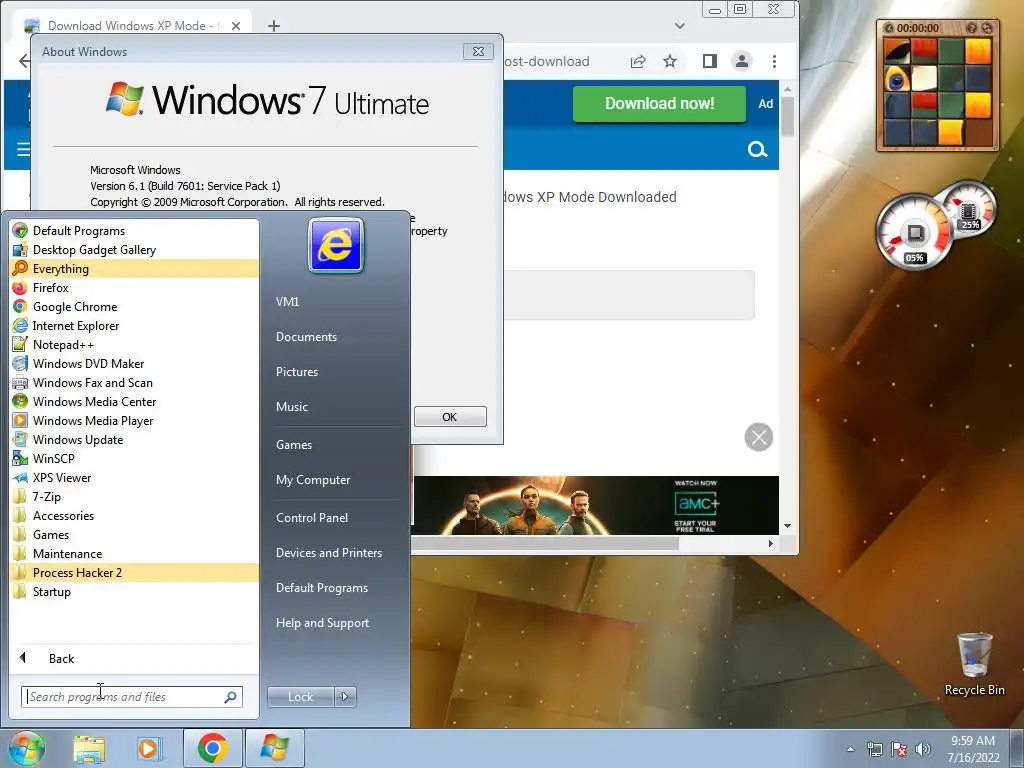Toggle Chrome's side panel icon
The width and height of the screenshot is (1024, 768).
709,61
